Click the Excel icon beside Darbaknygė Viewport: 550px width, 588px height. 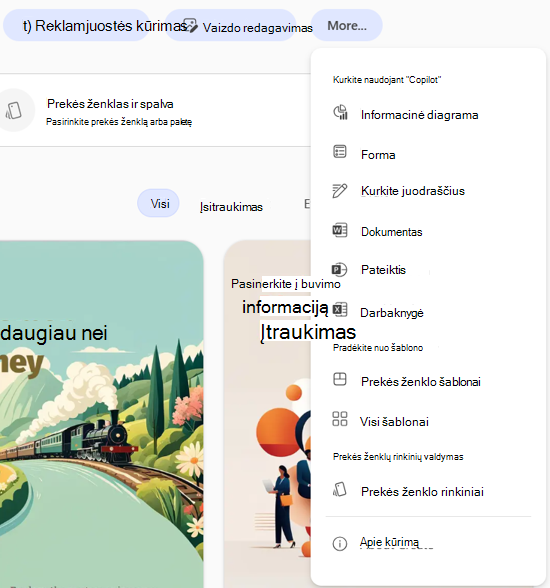(x=340, y=310)
